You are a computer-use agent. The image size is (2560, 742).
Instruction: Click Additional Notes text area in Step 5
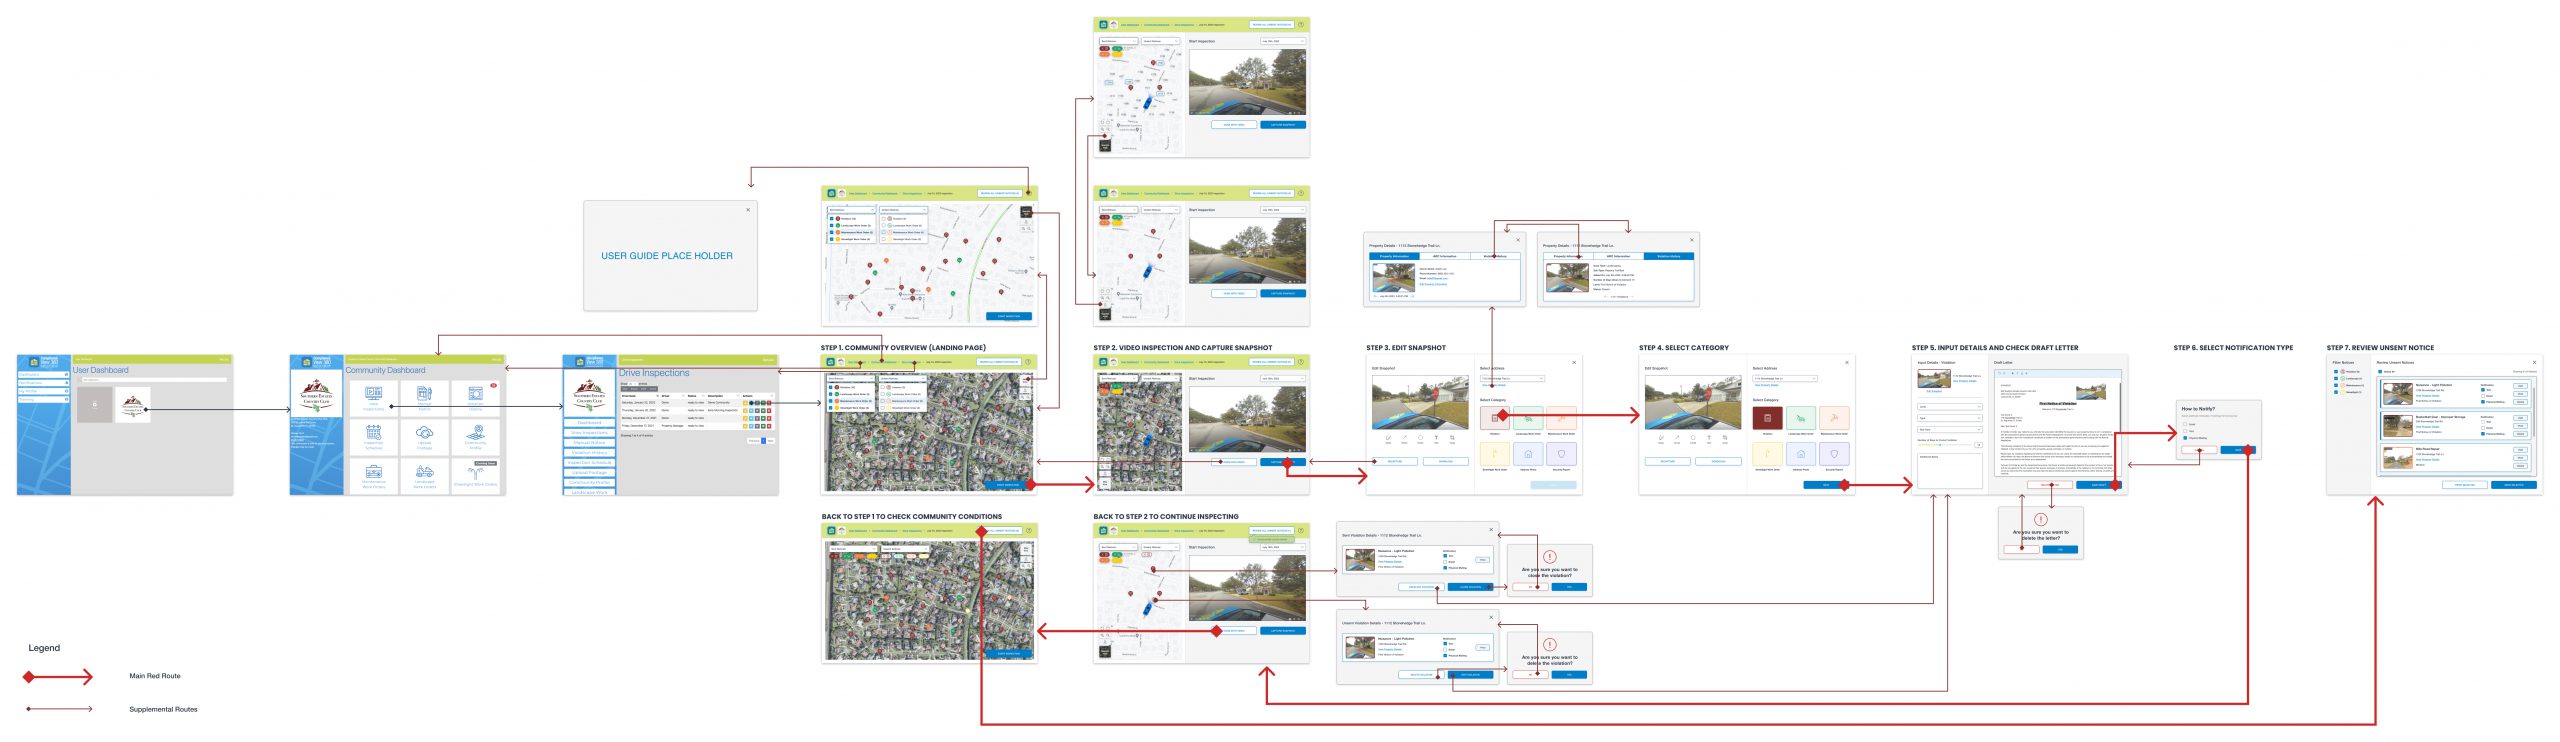tap(1950, 471)
